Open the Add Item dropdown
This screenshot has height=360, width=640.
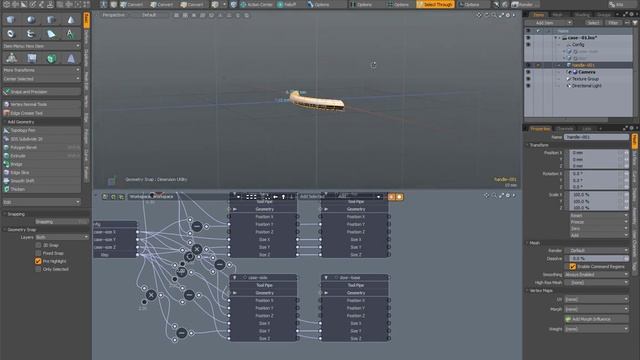click(x=548, y=23)
